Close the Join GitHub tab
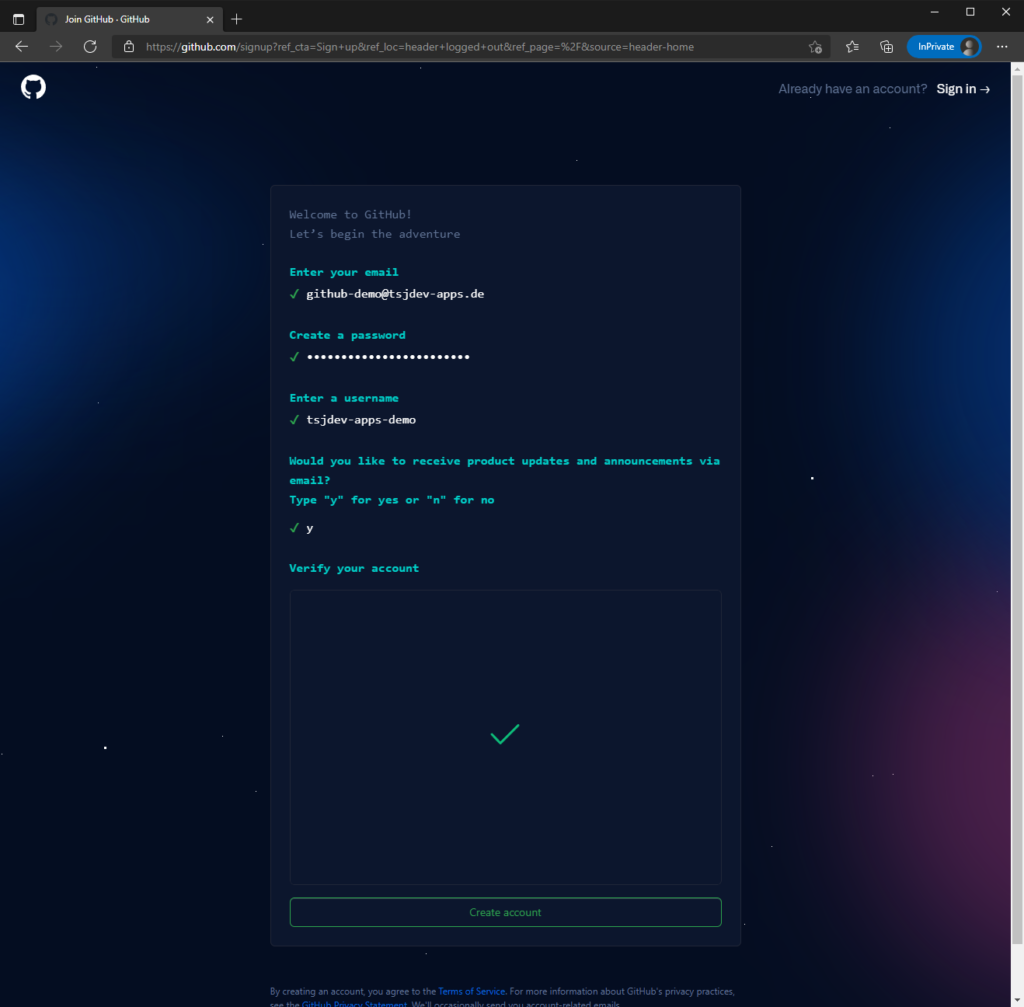The image size is (1024, 1007). (x=210, y=19)
